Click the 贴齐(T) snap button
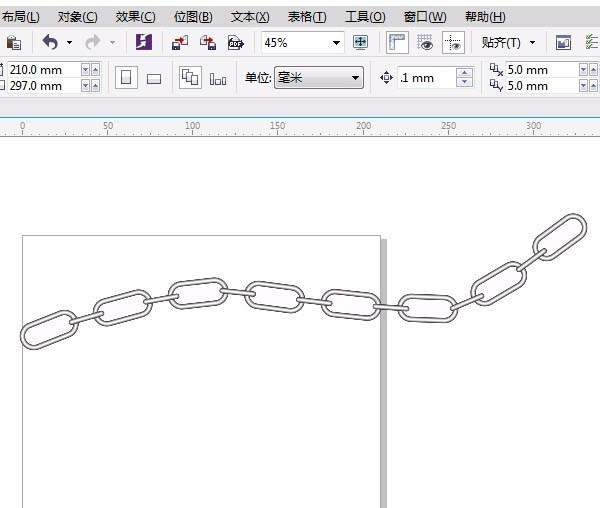Image resolution: width=600 pixels, height=508 pixels. 501,42
